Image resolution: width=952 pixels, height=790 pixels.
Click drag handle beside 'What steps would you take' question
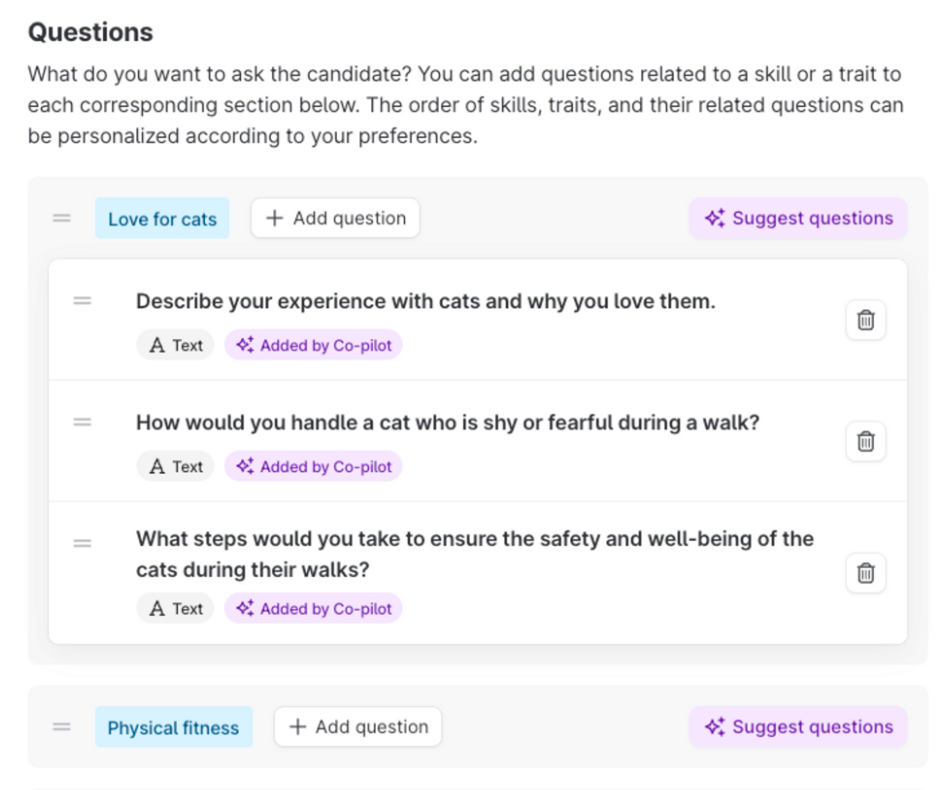(82, 543)
